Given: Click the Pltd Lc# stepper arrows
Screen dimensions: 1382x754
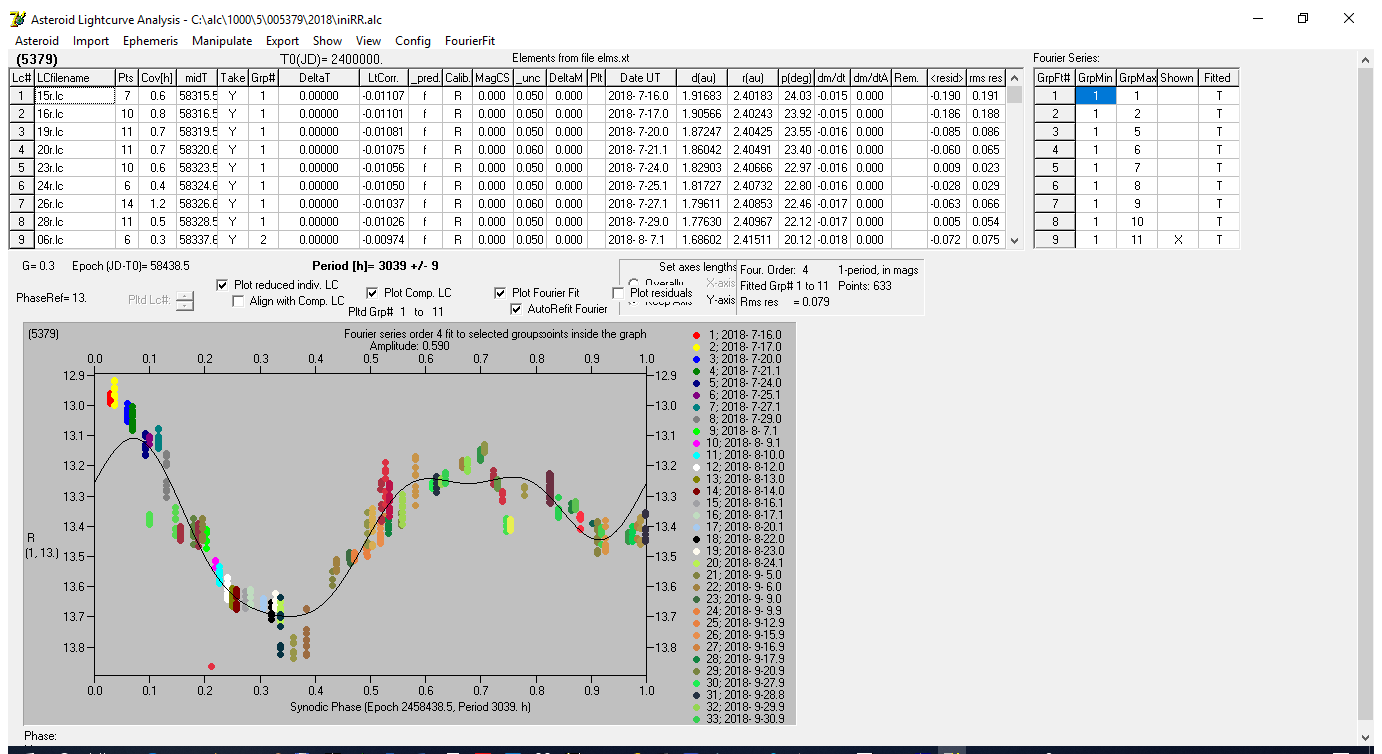Looking at the screenshot, I should (185, 300).
